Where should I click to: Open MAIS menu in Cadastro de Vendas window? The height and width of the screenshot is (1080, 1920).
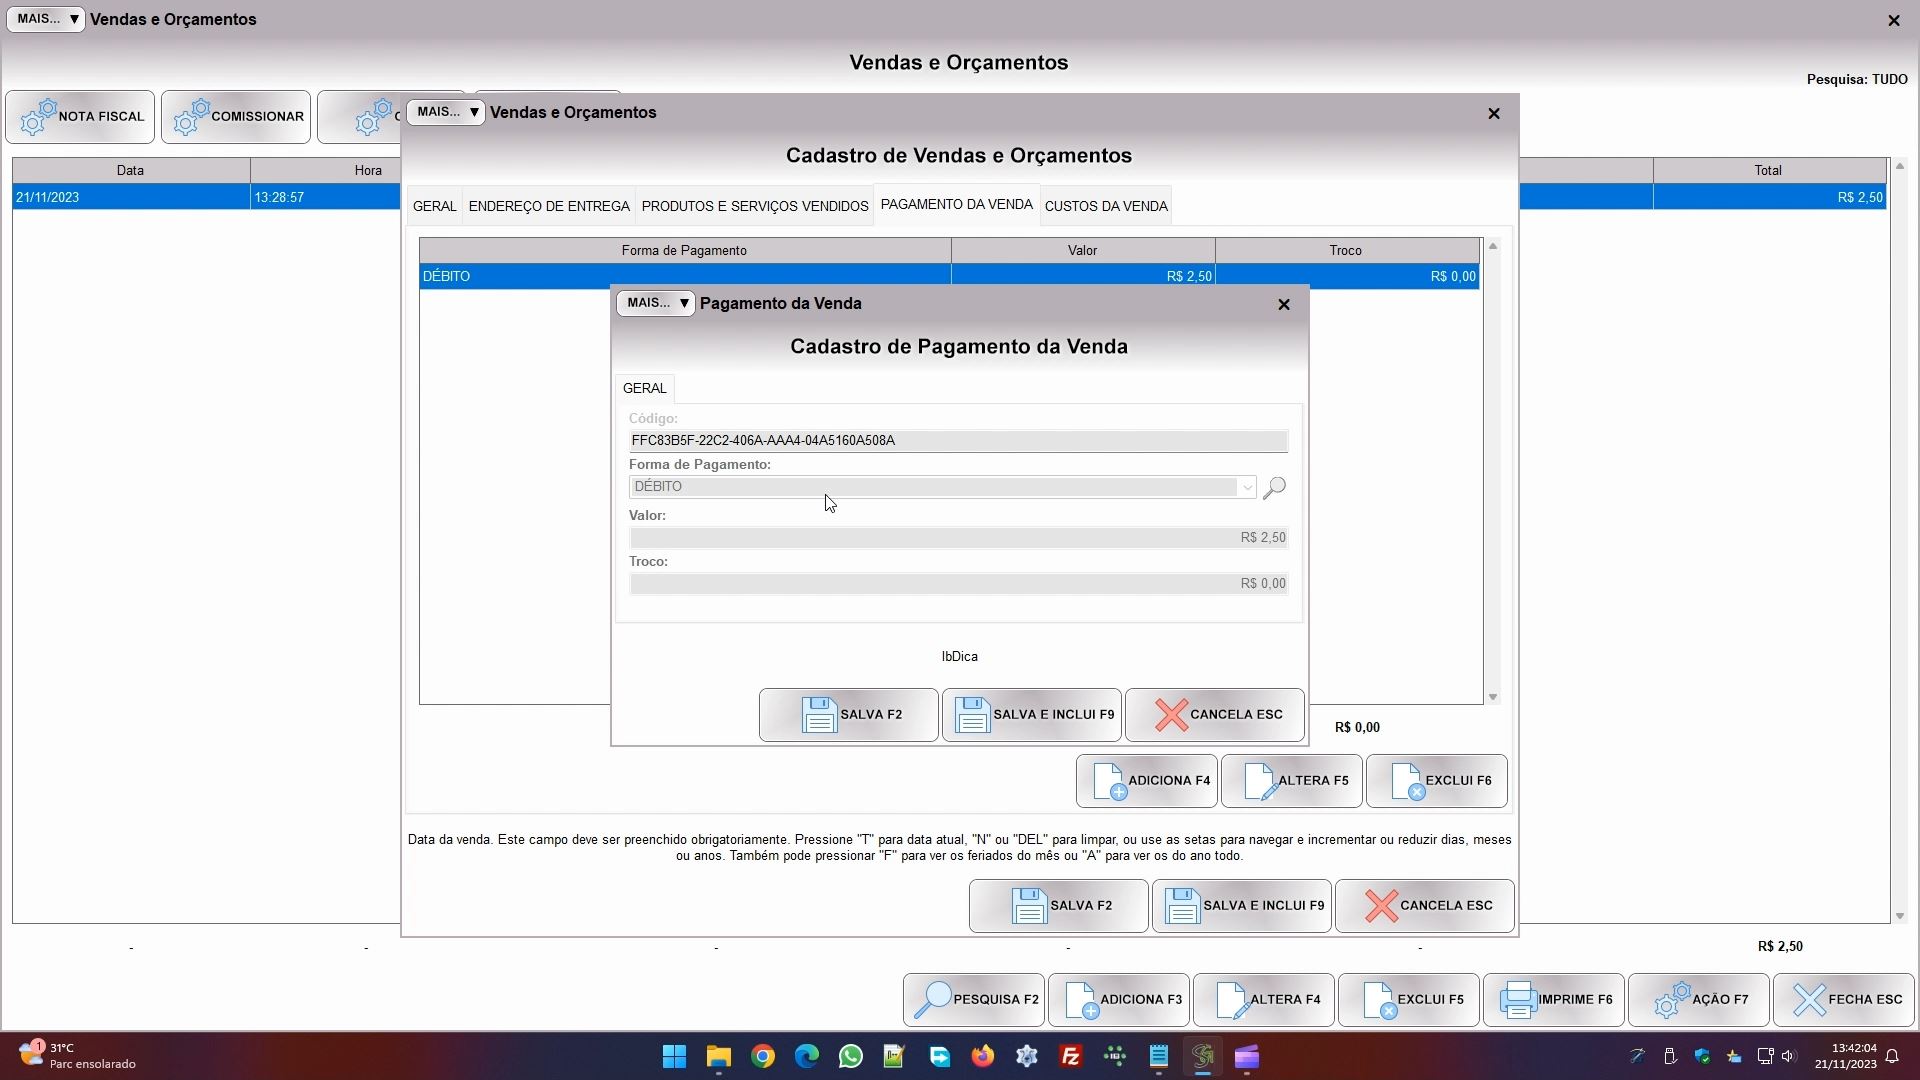click(x=445, y=112)
